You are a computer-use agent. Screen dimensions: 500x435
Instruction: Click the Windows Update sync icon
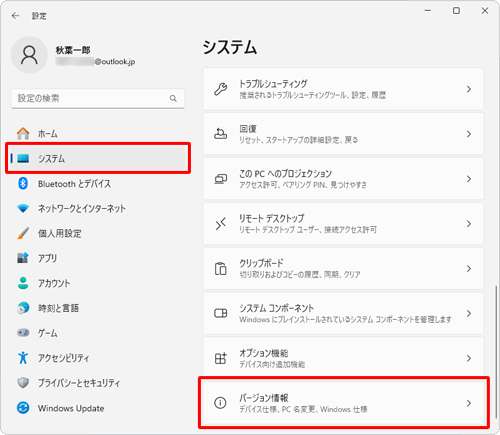pyautogui.click(x=23, y=408)
